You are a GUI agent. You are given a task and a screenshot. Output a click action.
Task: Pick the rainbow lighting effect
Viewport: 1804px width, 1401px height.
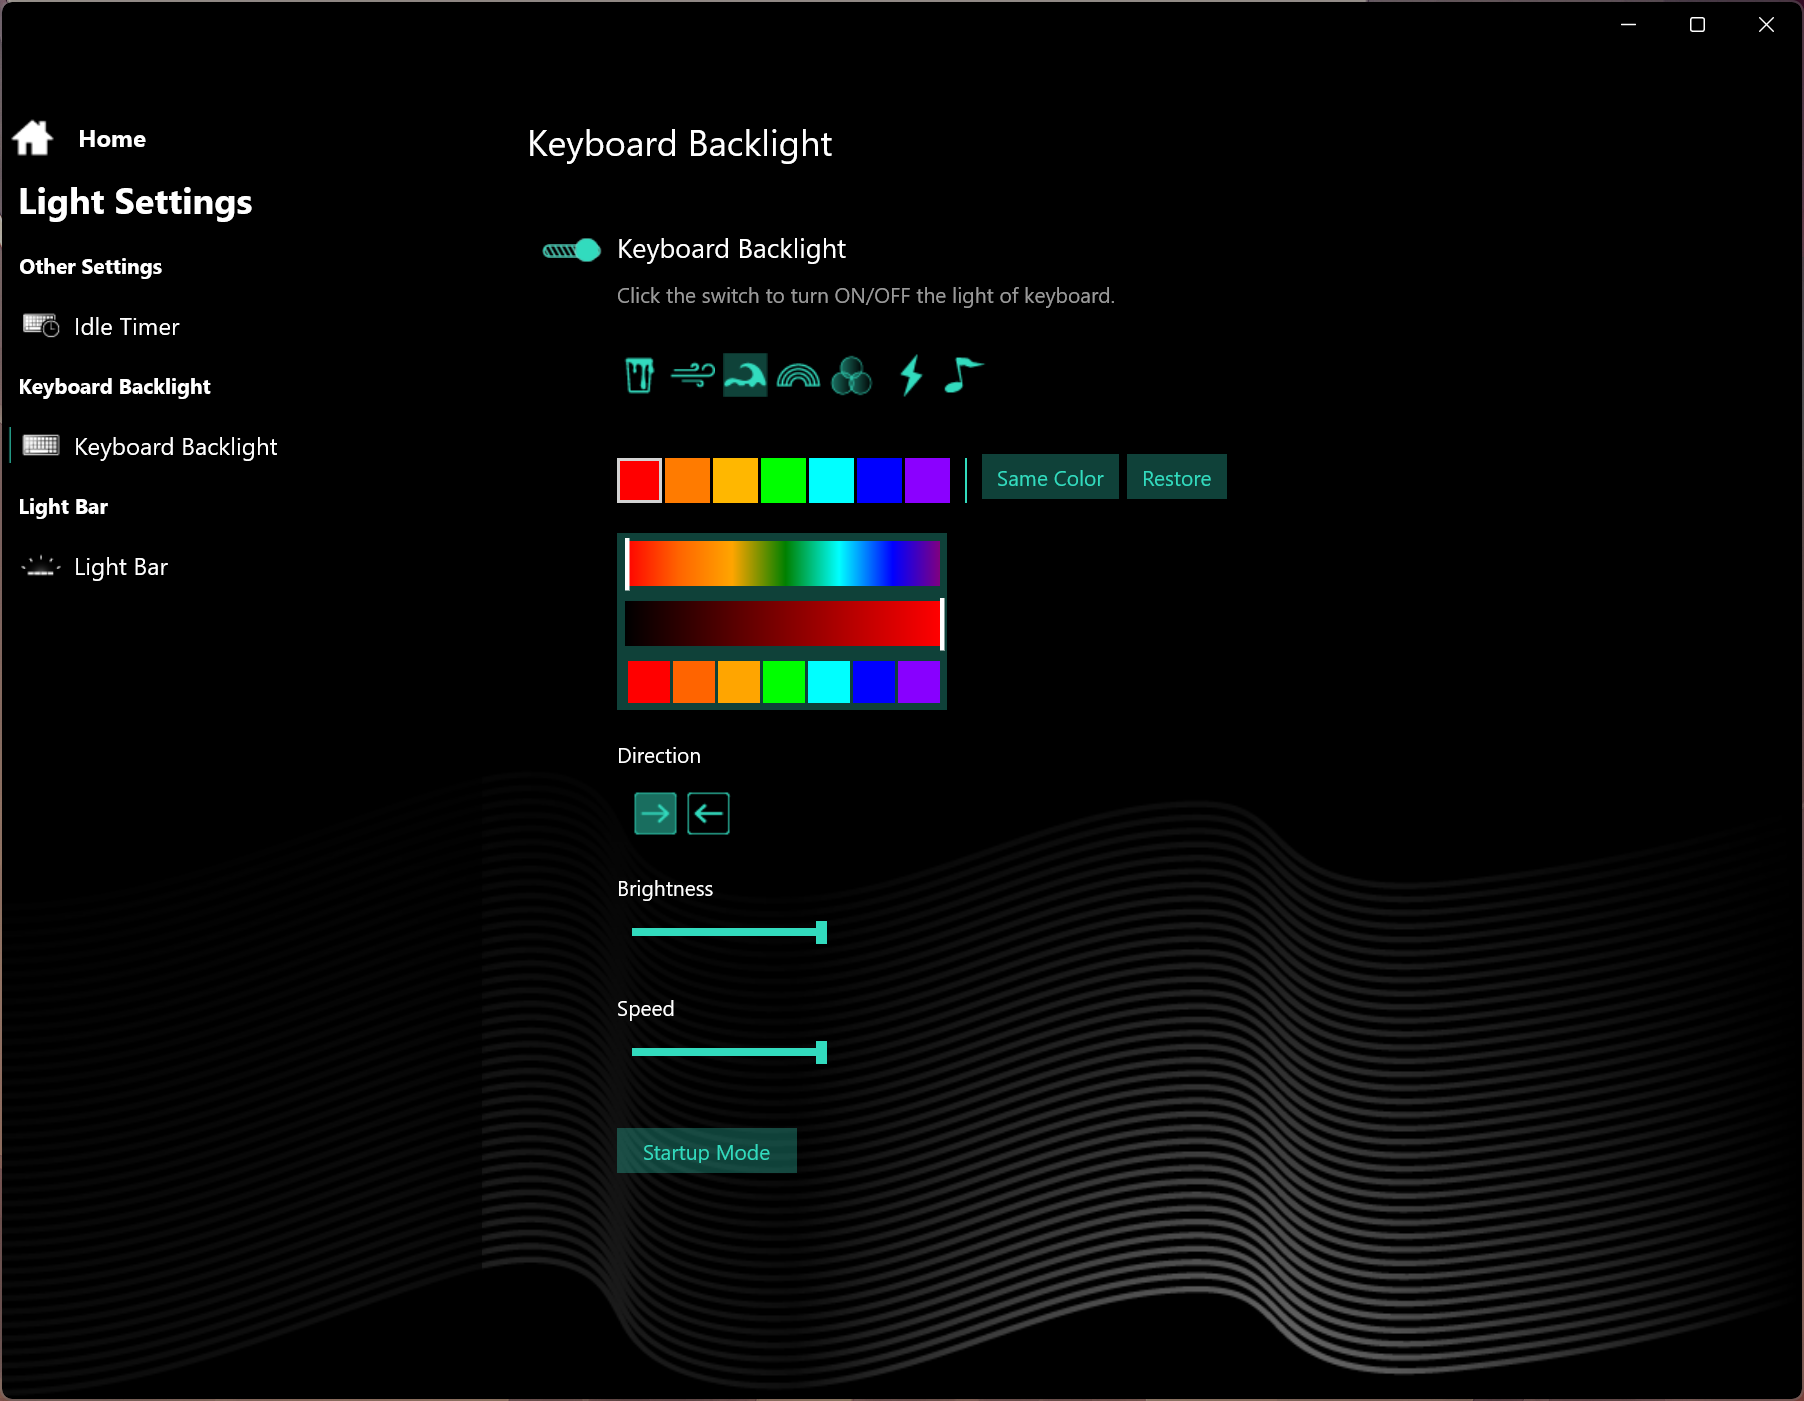[x=798, y=376]
